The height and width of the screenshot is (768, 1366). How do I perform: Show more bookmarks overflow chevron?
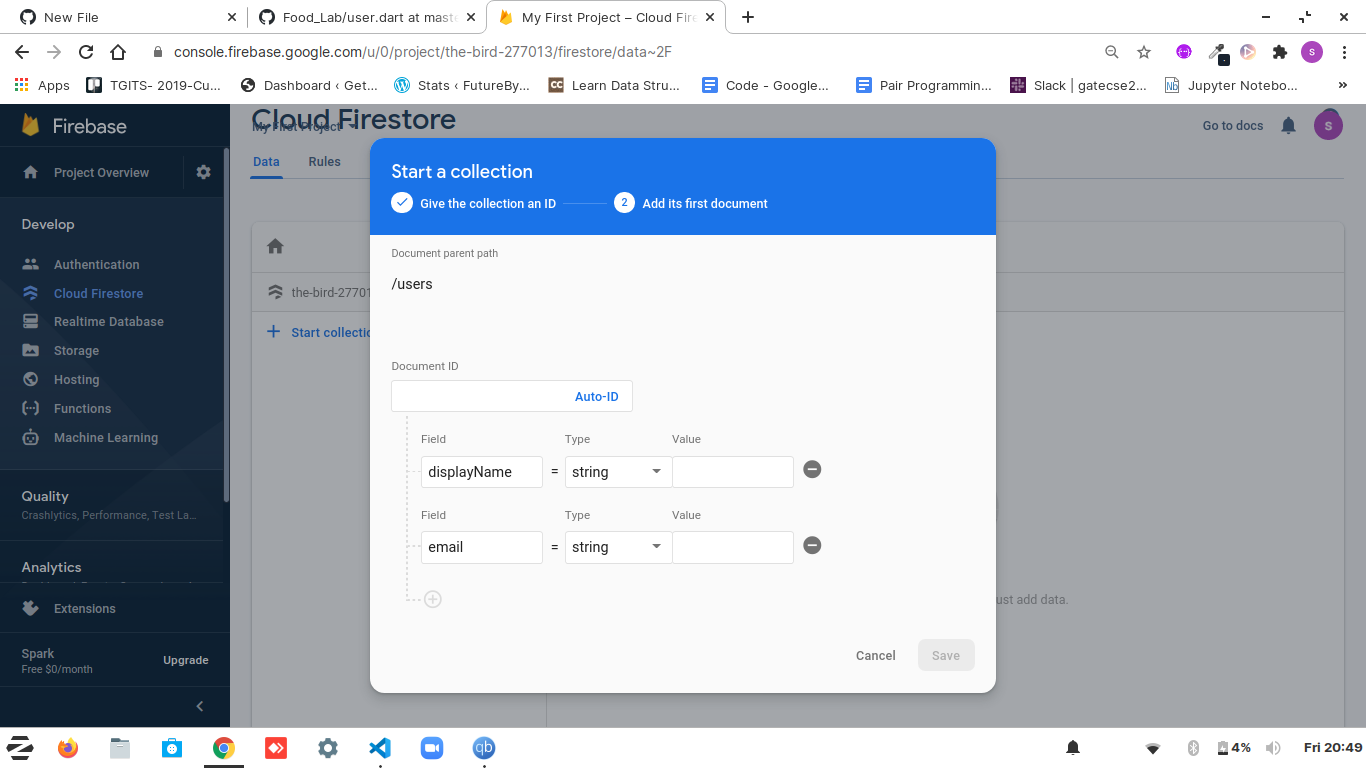[1343, 85]
